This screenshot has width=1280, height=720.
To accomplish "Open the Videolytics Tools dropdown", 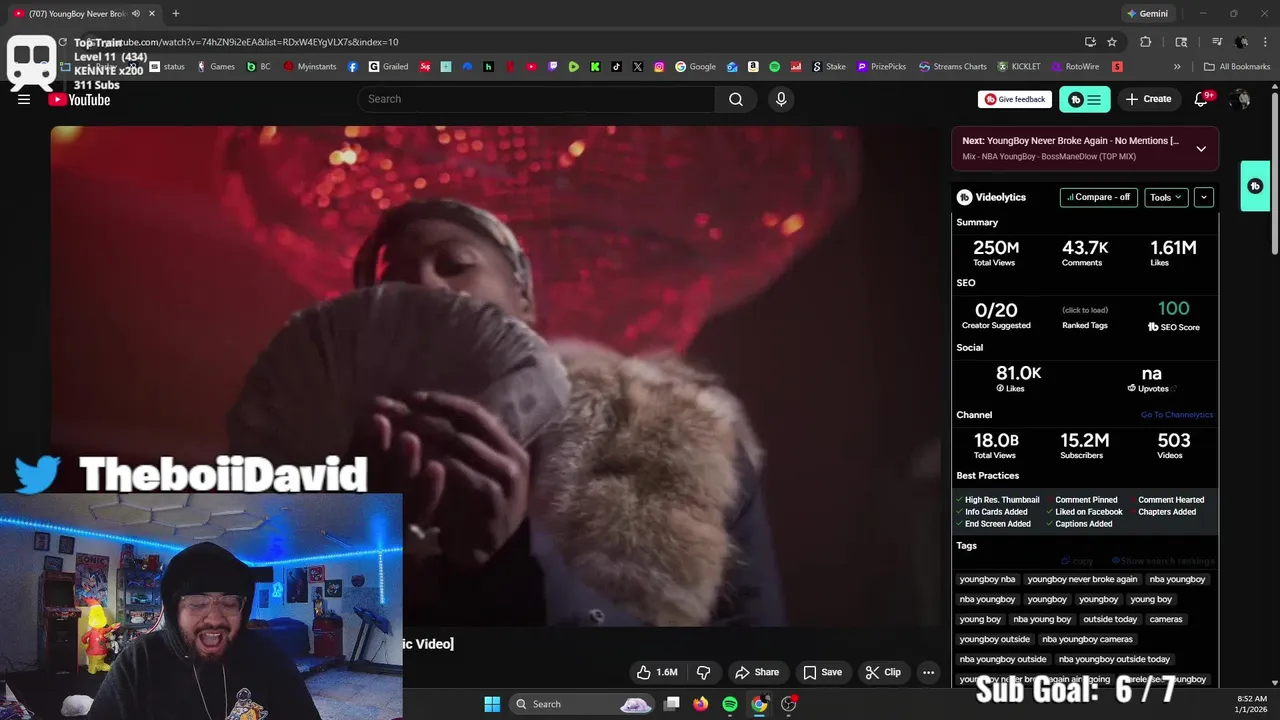I will [1166, 197].
